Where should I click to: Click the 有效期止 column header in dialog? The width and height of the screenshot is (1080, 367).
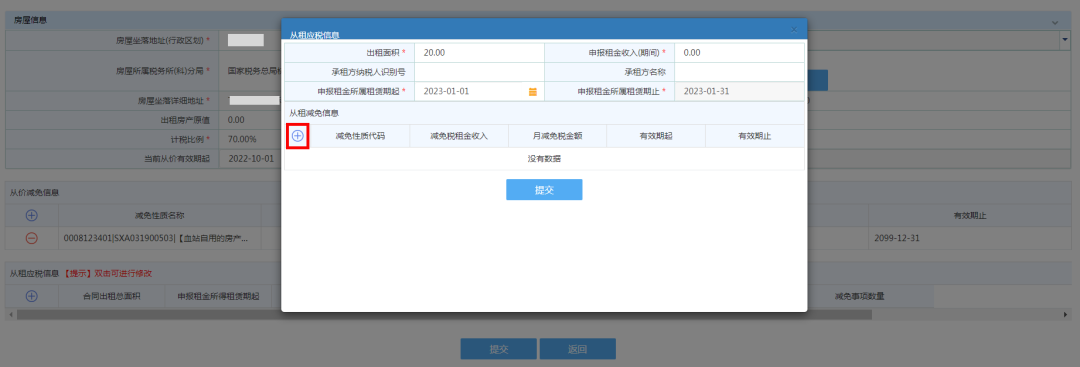pyautogui.click(x=754, y=136)
